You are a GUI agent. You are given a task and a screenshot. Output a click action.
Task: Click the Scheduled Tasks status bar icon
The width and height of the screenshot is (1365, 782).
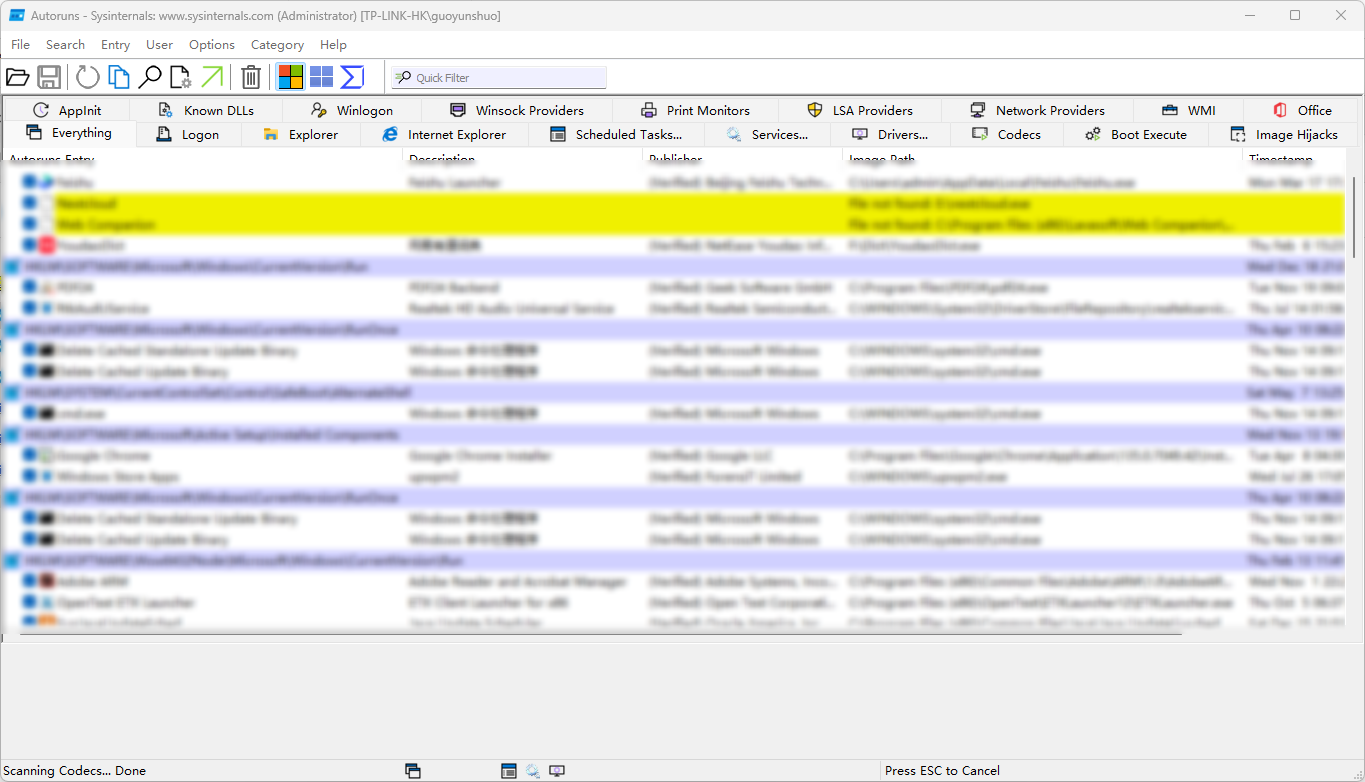[509, 771]
